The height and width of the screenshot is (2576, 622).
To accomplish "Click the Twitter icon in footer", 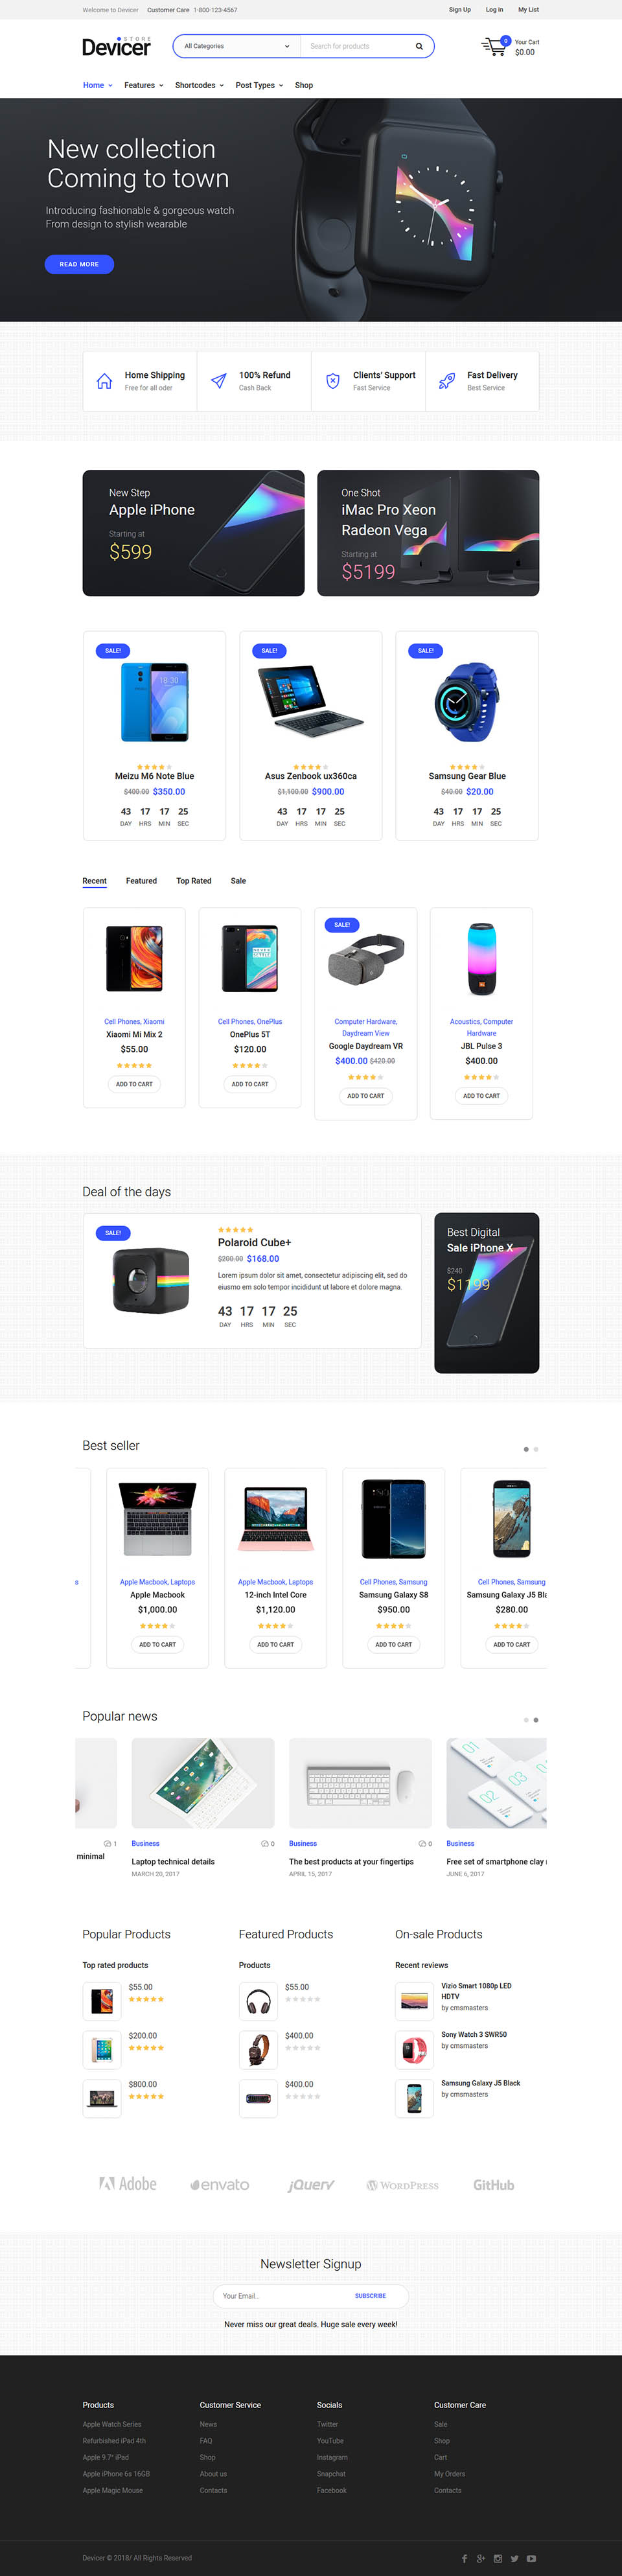I will (515, 2558).
